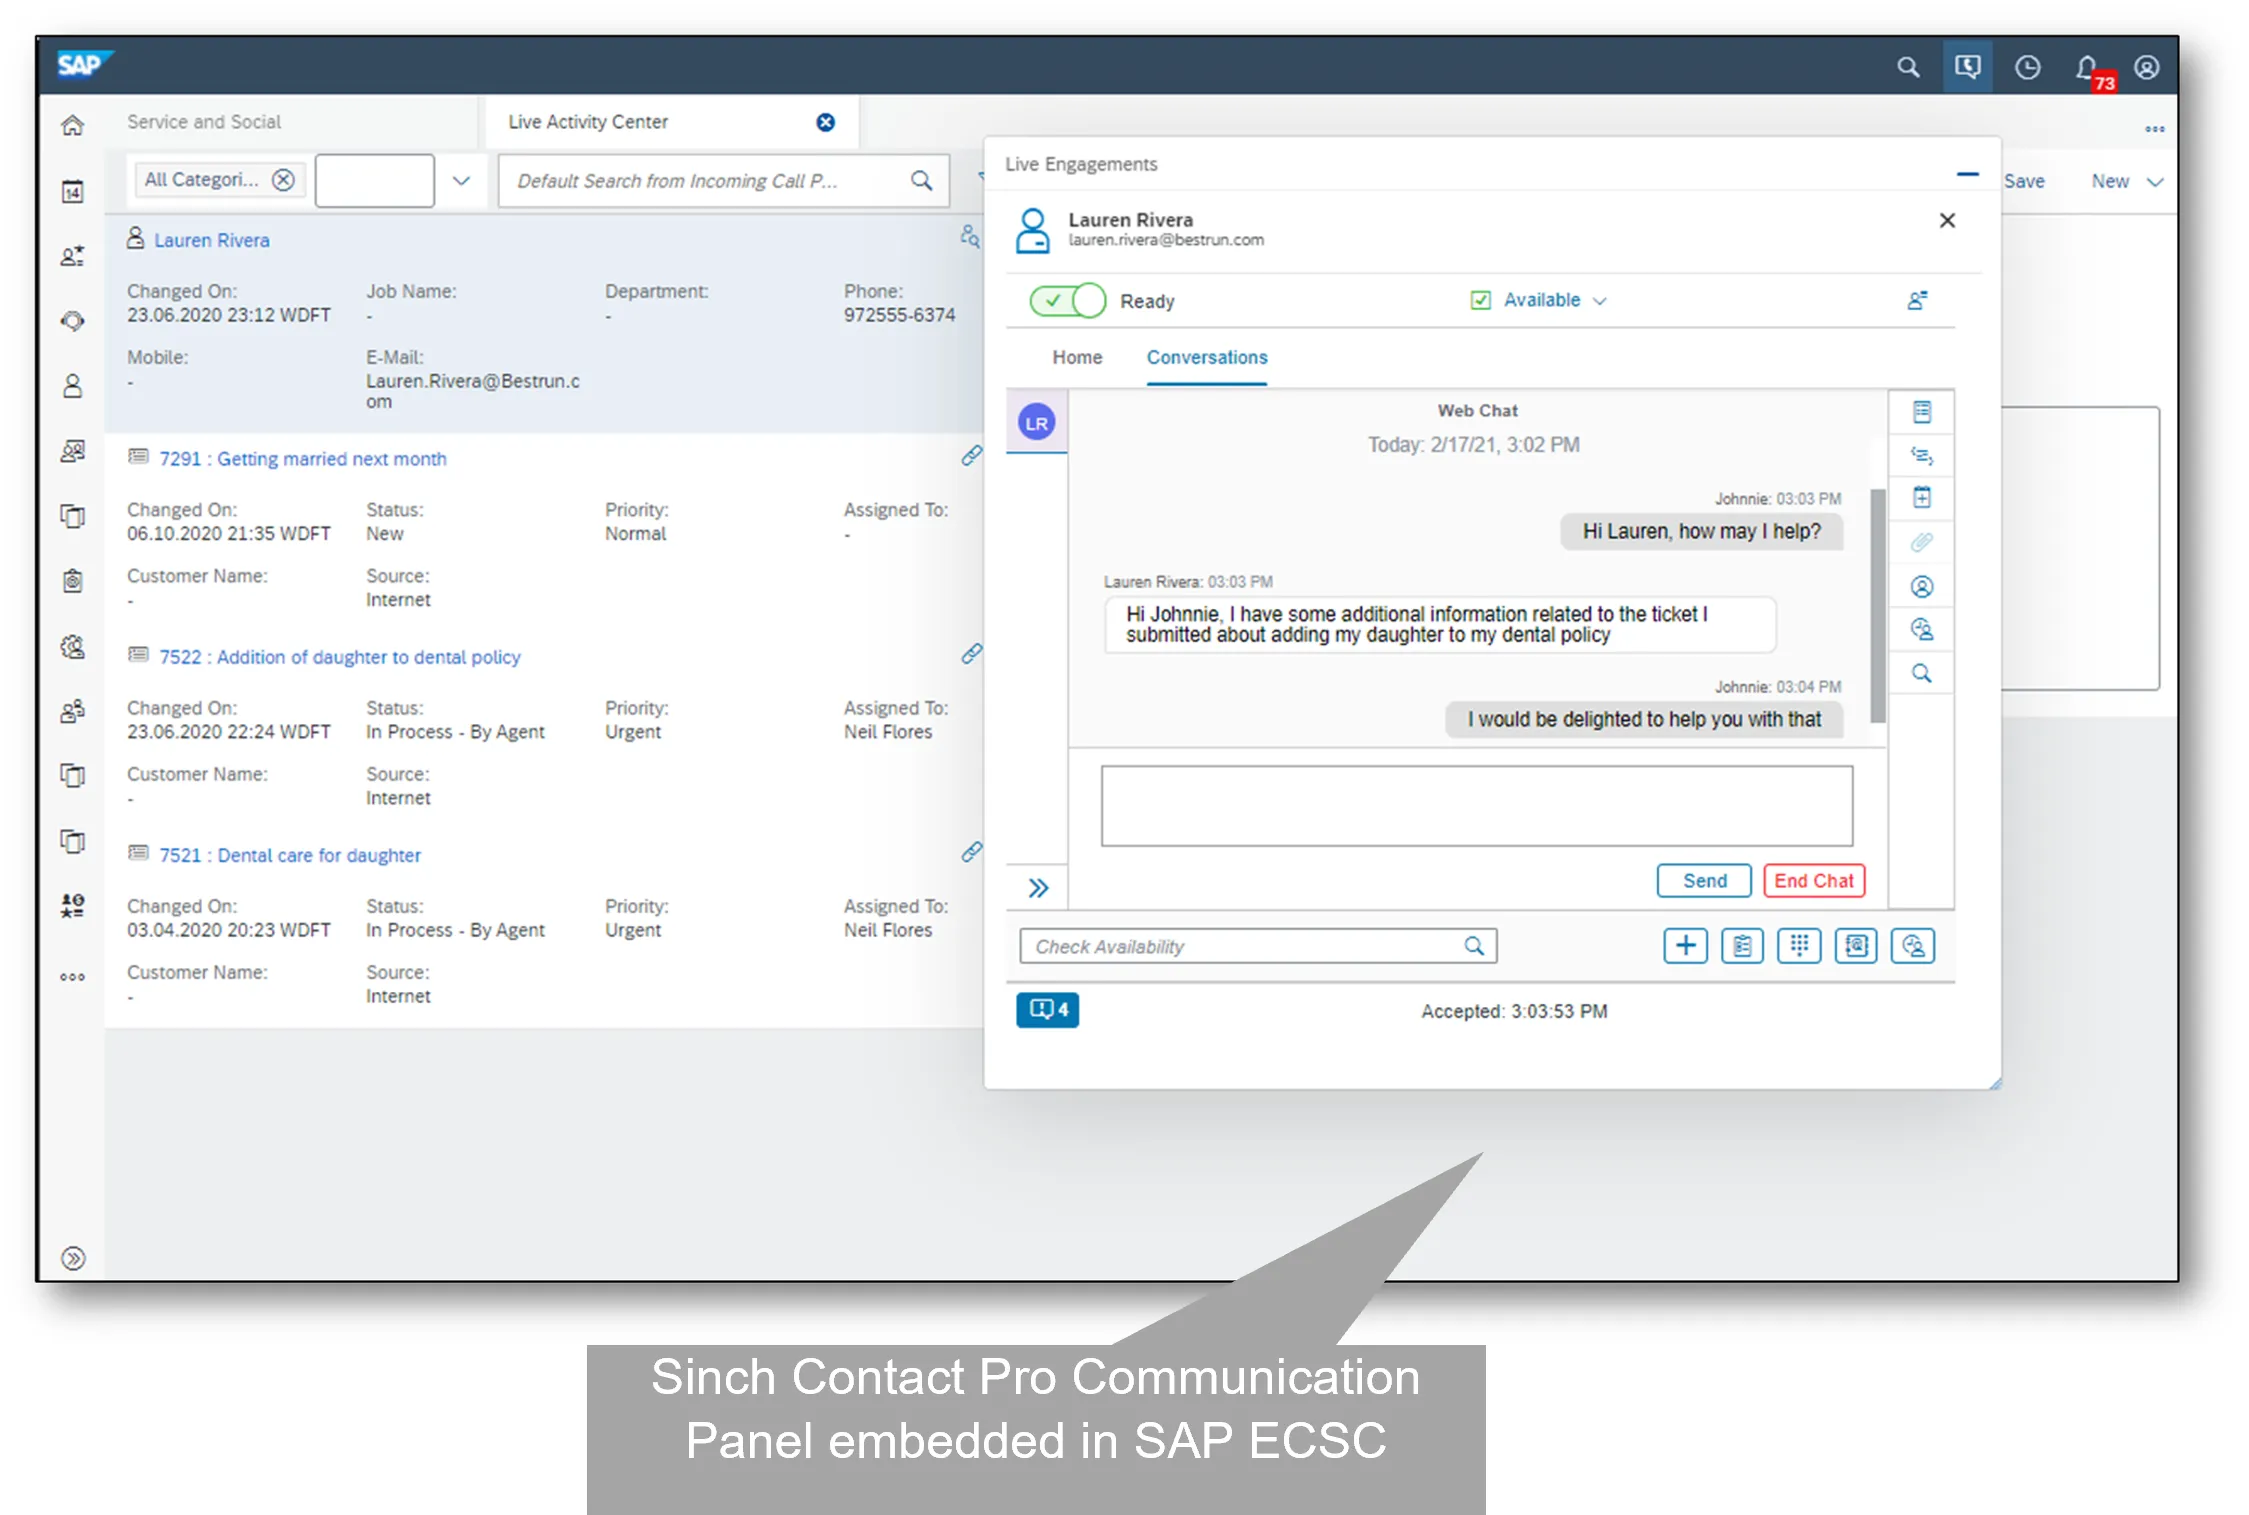Open the customer search icon beside chat
The width and height of the screenshot is (2249, 1515).
[1921, 630]
